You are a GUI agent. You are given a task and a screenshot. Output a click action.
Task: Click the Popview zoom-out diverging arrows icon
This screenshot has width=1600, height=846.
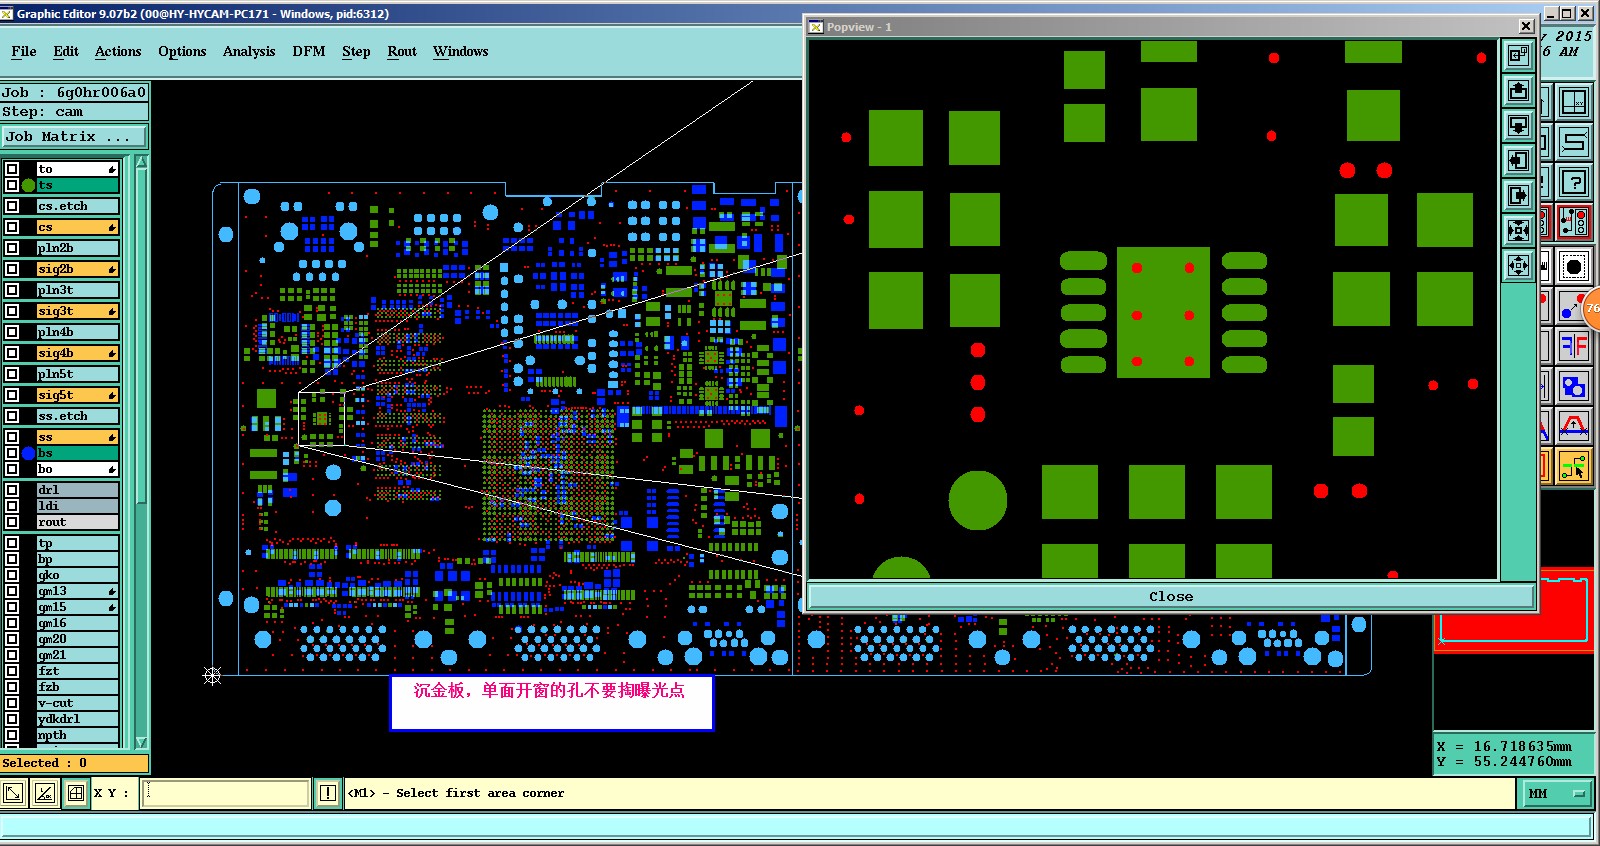click(1518, 266)
